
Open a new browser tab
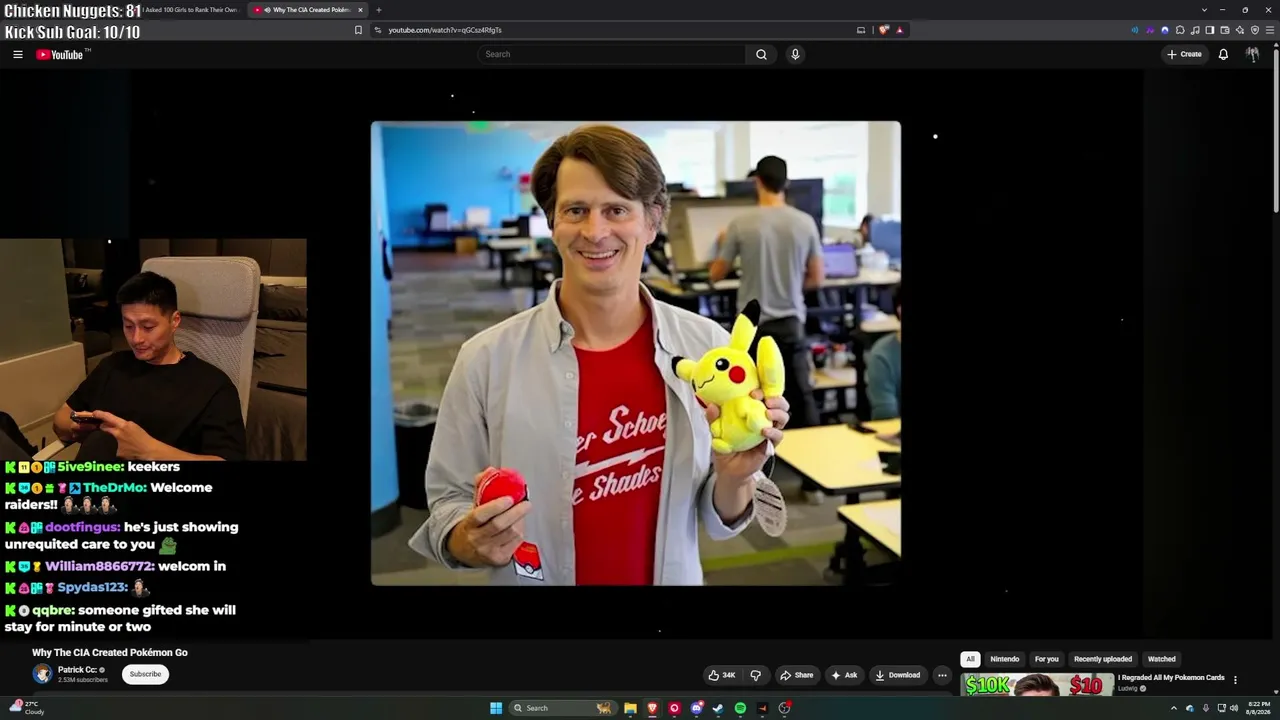[378, 10]
